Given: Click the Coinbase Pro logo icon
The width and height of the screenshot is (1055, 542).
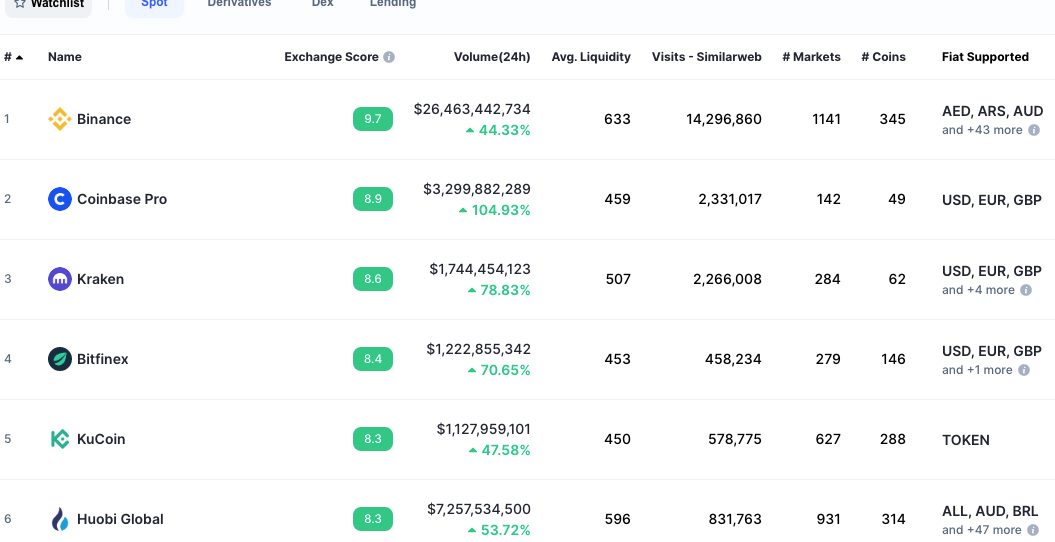Looking at the screenshot, I should (60, 199).
